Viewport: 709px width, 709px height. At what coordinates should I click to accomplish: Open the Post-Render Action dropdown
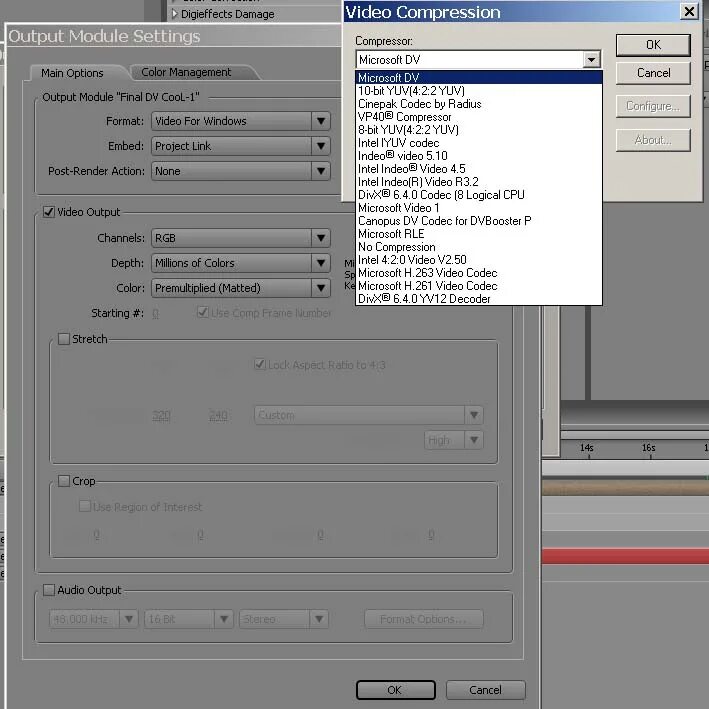[x=241, y=171]
